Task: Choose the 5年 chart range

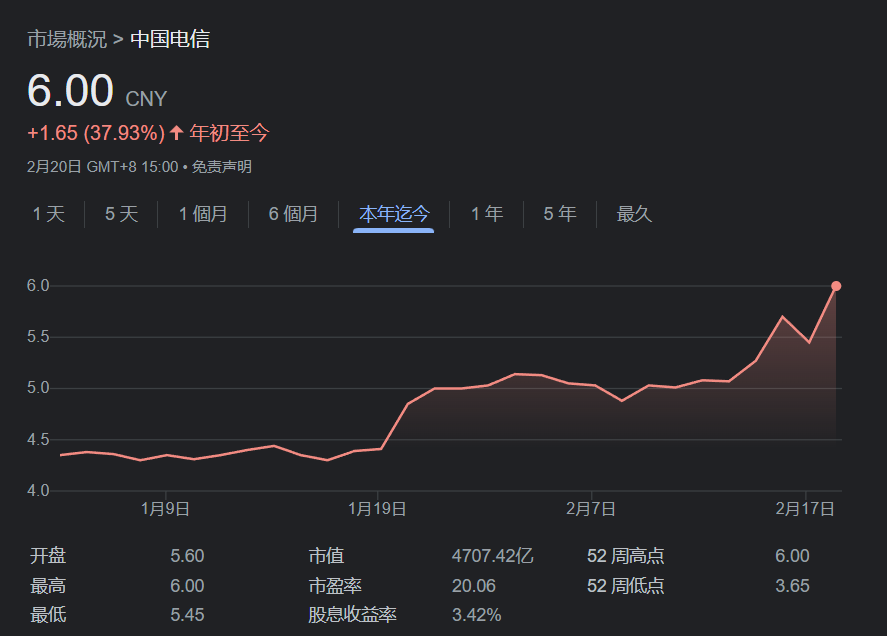Action: click(560, 214)
